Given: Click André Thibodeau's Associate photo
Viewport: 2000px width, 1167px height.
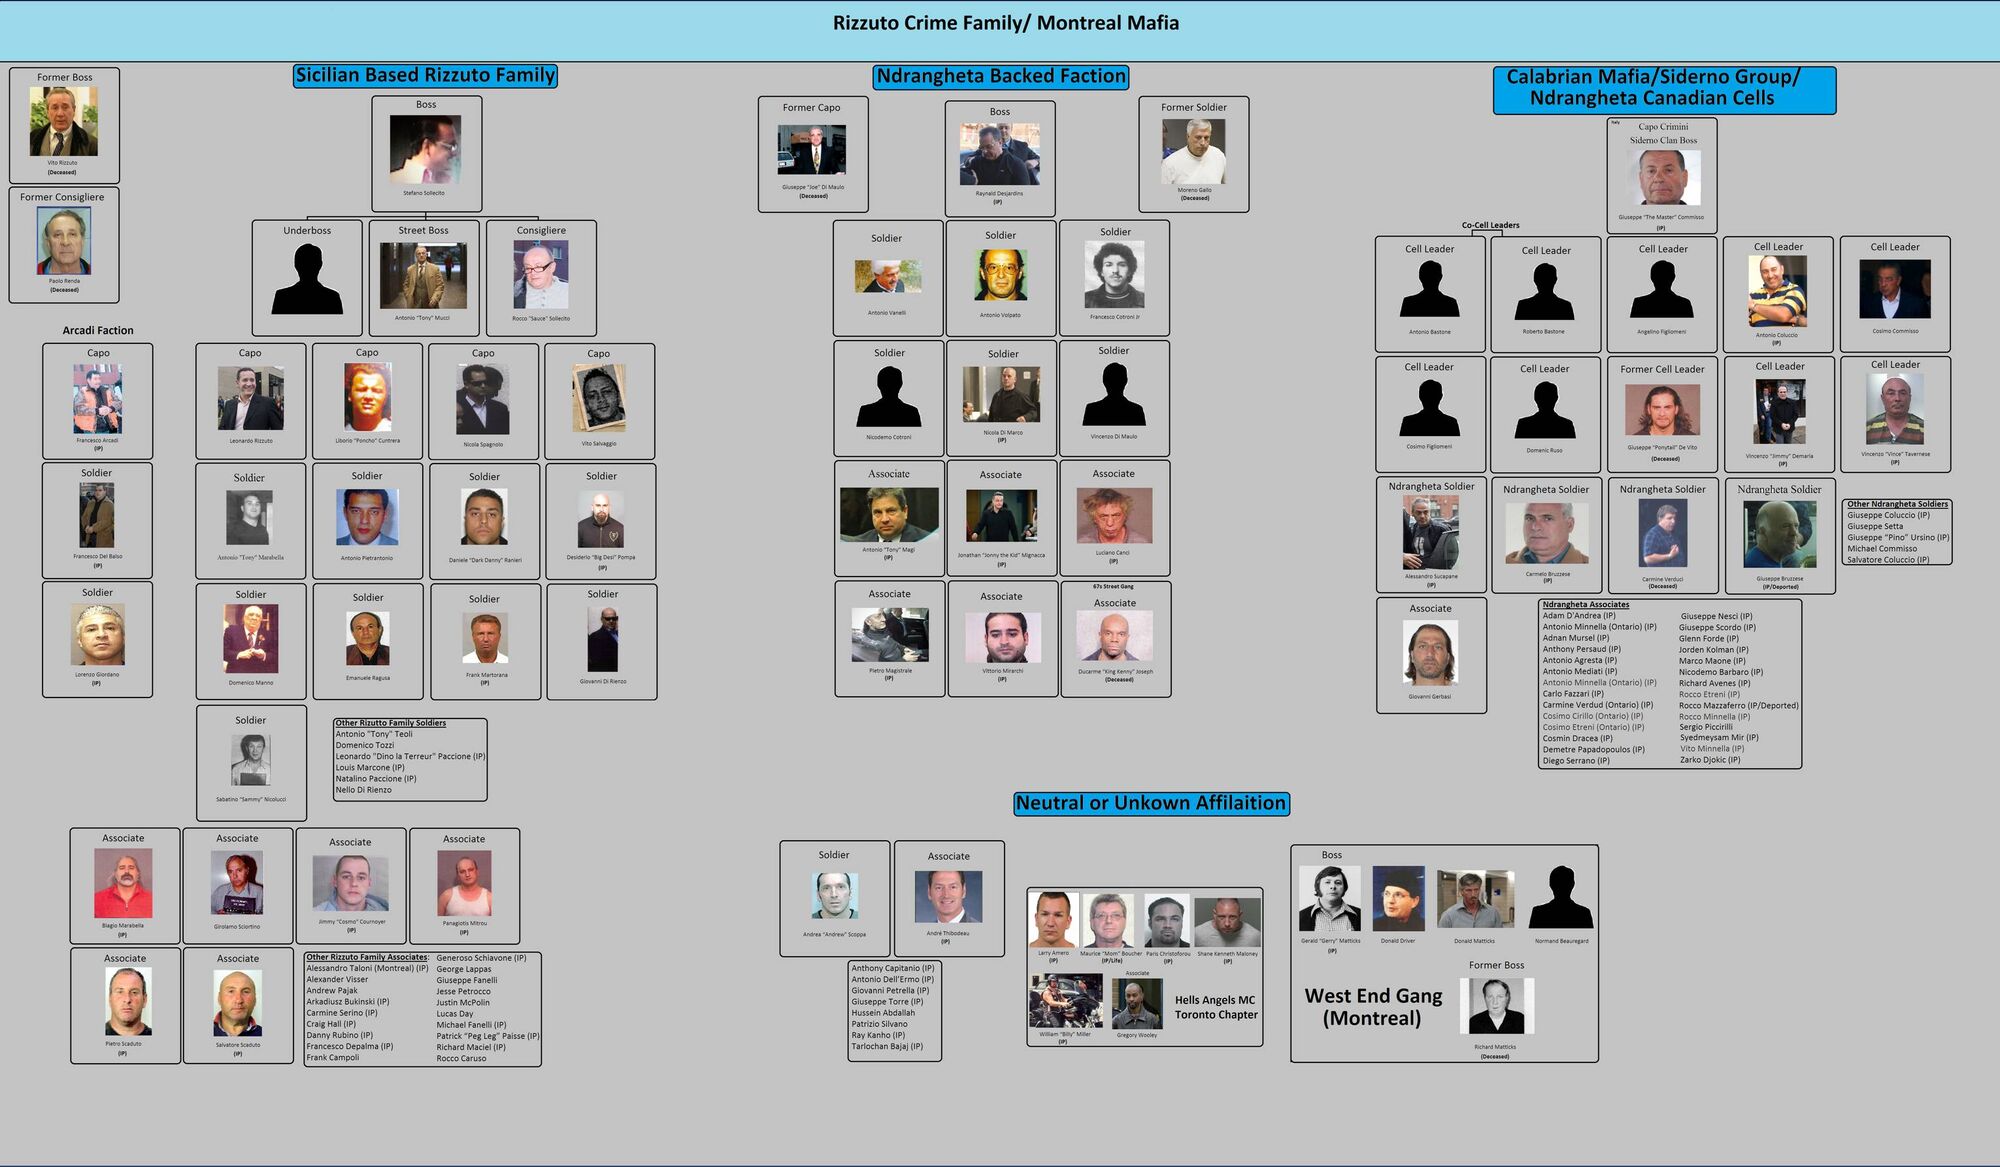Looking at the screenshot, I should click(948, 897).
